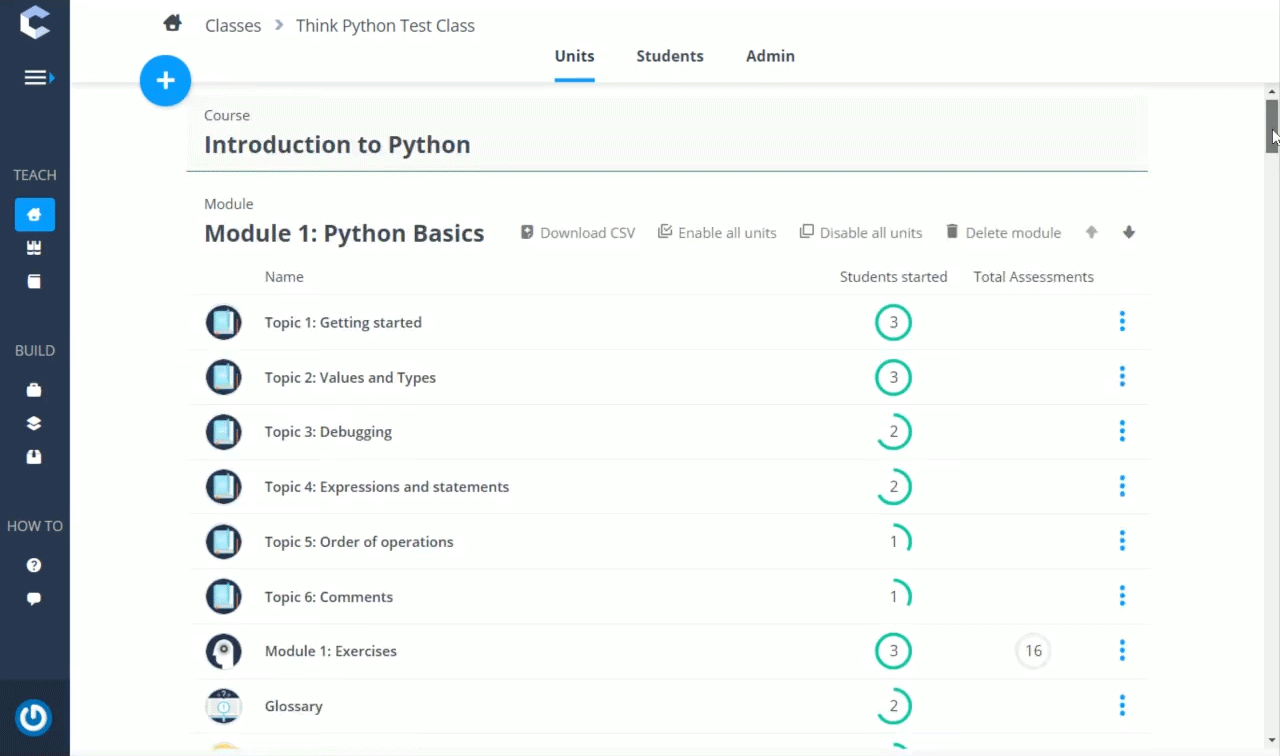Switch to the Admin tab
Viewport: 1280px width, 756px height.
point(770,56)
